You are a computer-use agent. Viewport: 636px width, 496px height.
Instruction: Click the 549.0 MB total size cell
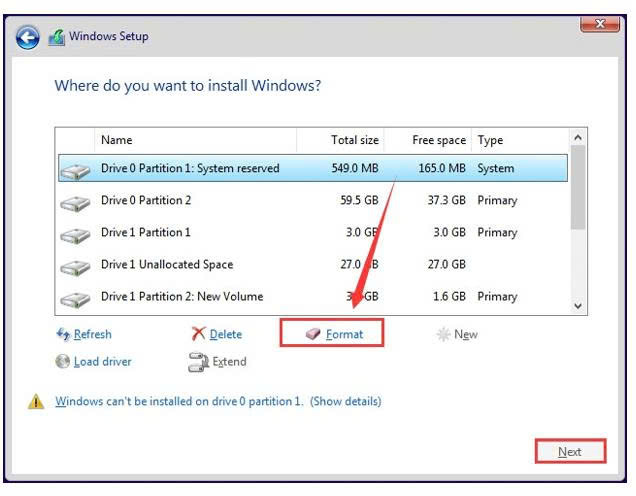(x=355, y=168)
